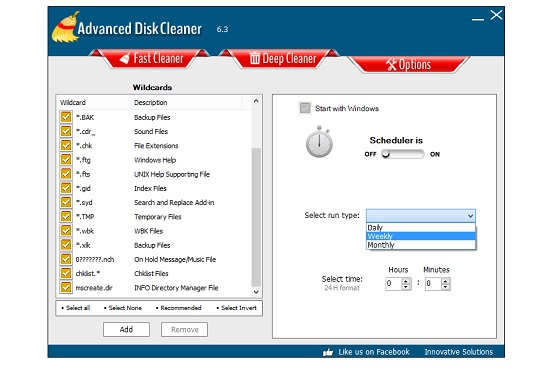
Task: Toggle the *.xlk Backup Files checkbox
Action: click(66, 245)
